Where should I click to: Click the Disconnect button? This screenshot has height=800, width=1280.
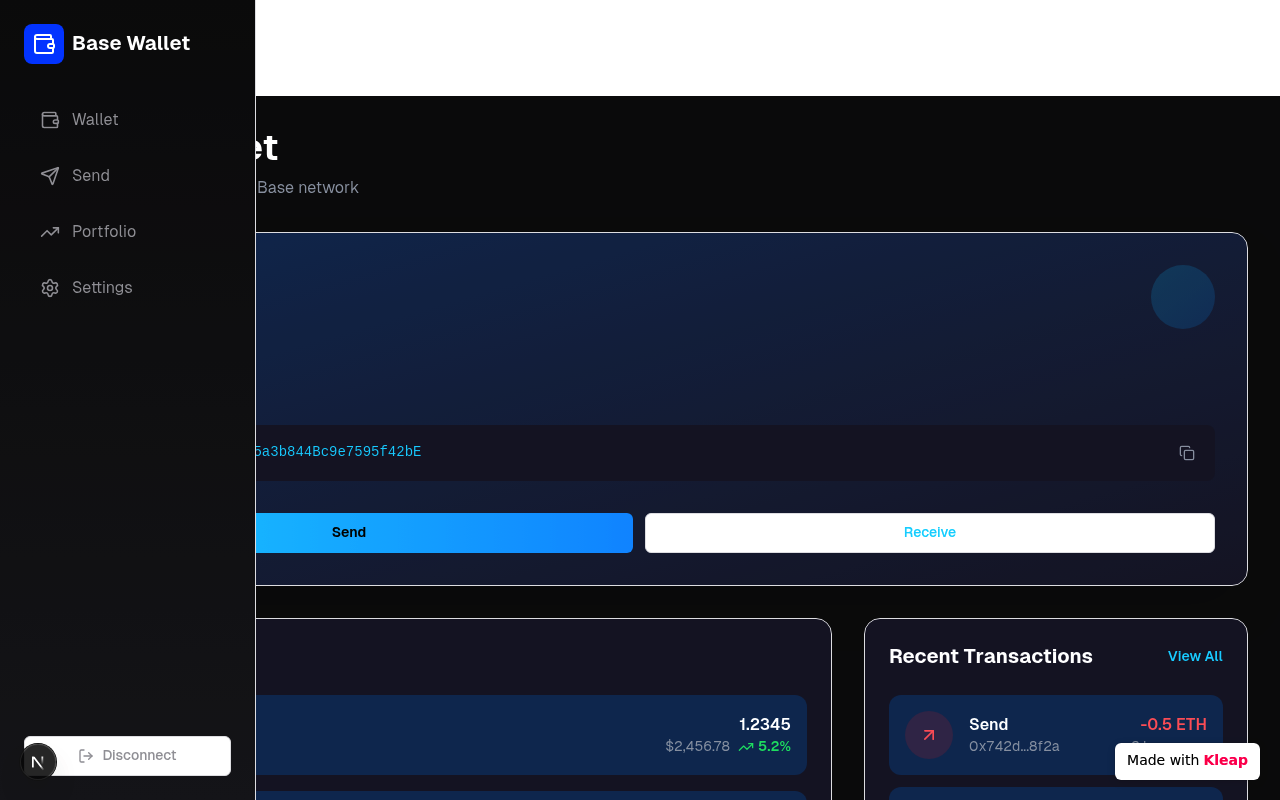(128, 756)
